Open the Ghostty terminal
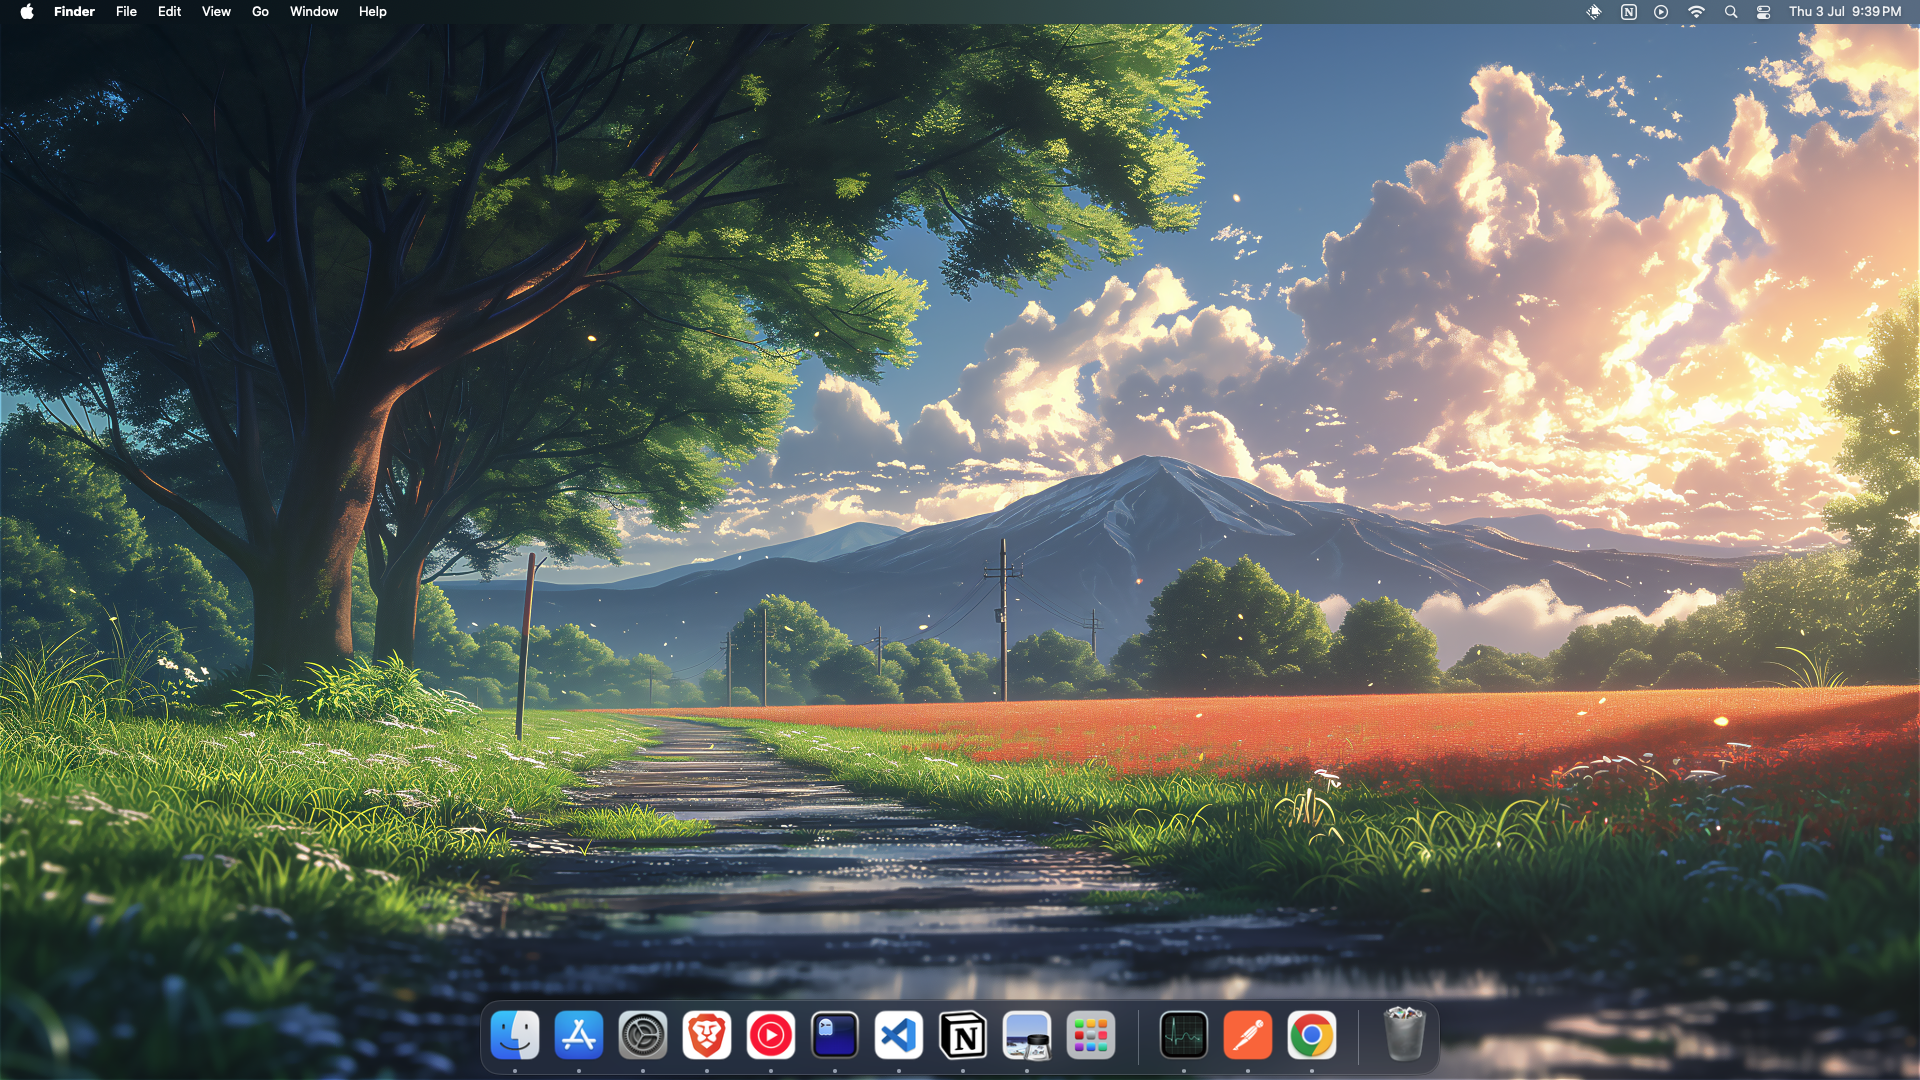This screenshot has height=1080, width=1920. click(x=835, y=1035)
